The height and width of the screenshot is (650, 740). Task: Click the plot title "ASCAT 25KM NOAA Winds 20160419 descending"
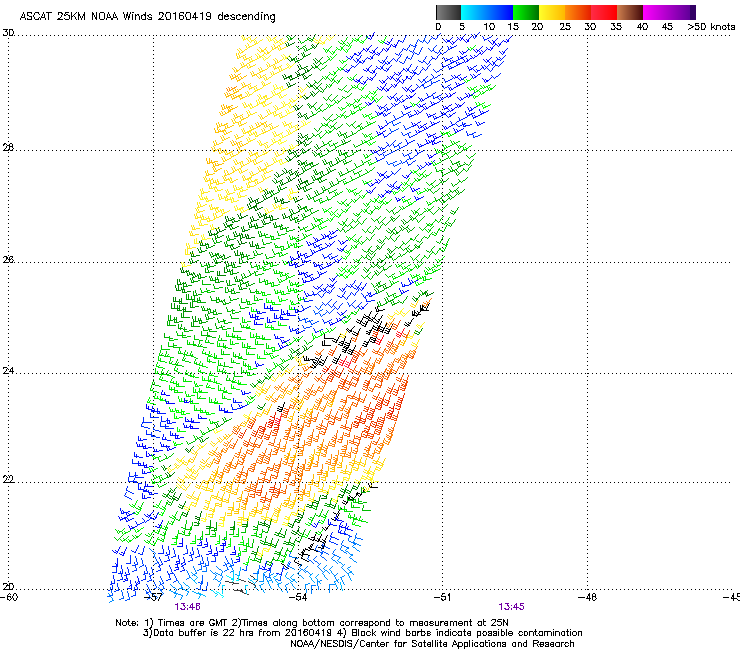[147, 16]
